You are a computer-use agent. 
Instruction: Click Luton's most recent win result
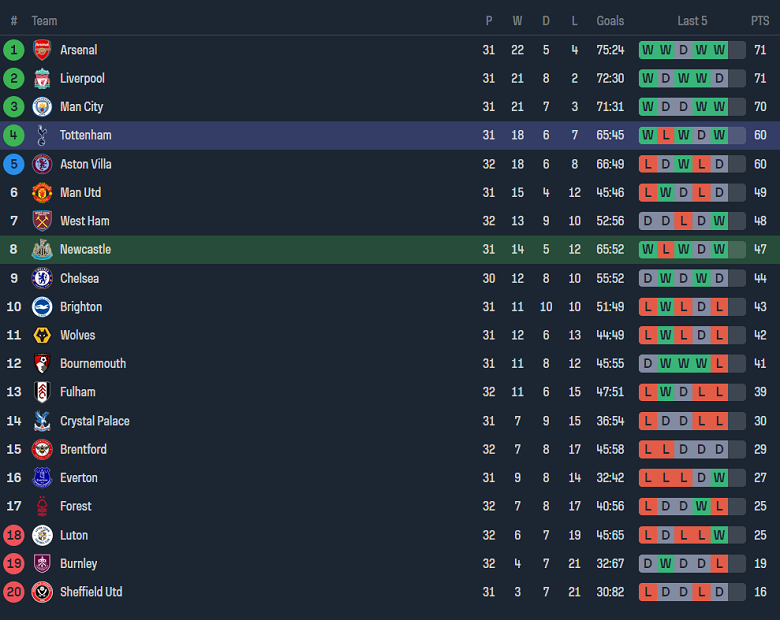[x=719, y=535]
